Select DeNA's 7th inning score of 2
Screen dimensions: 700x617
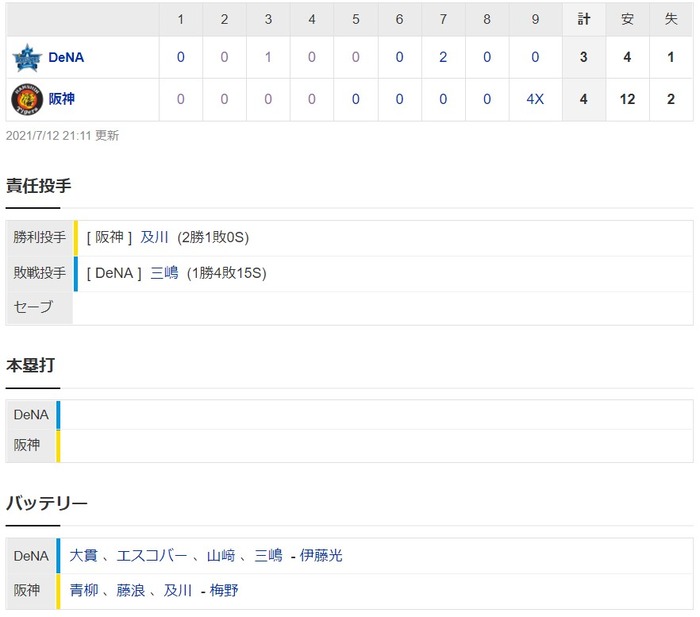443,57
